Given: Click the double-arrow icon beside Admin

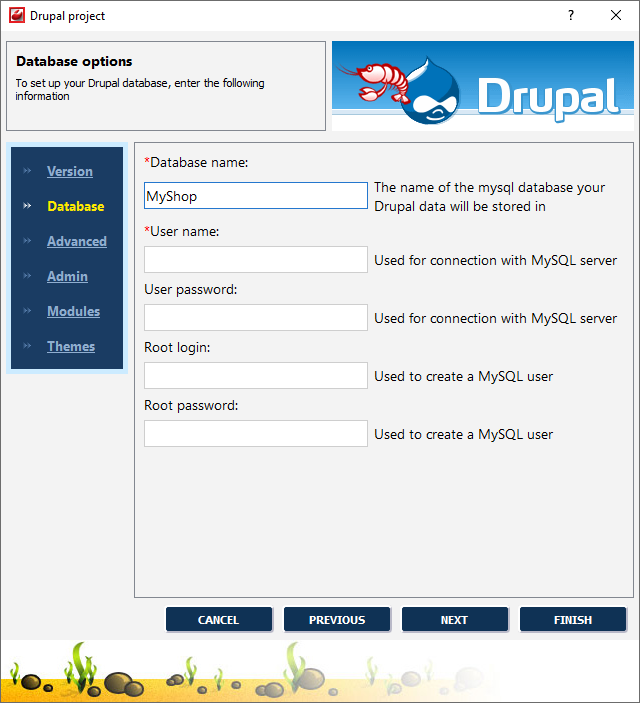Looking at the screenshot, I should 27,275.
